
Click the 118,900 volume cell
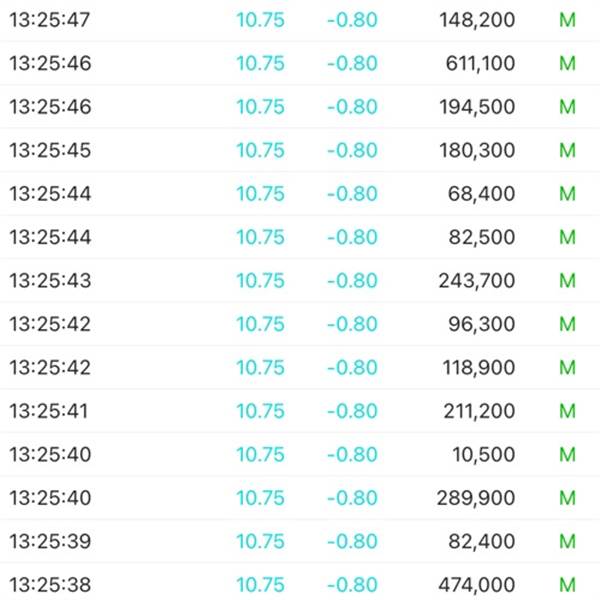[x=478, y=368]
